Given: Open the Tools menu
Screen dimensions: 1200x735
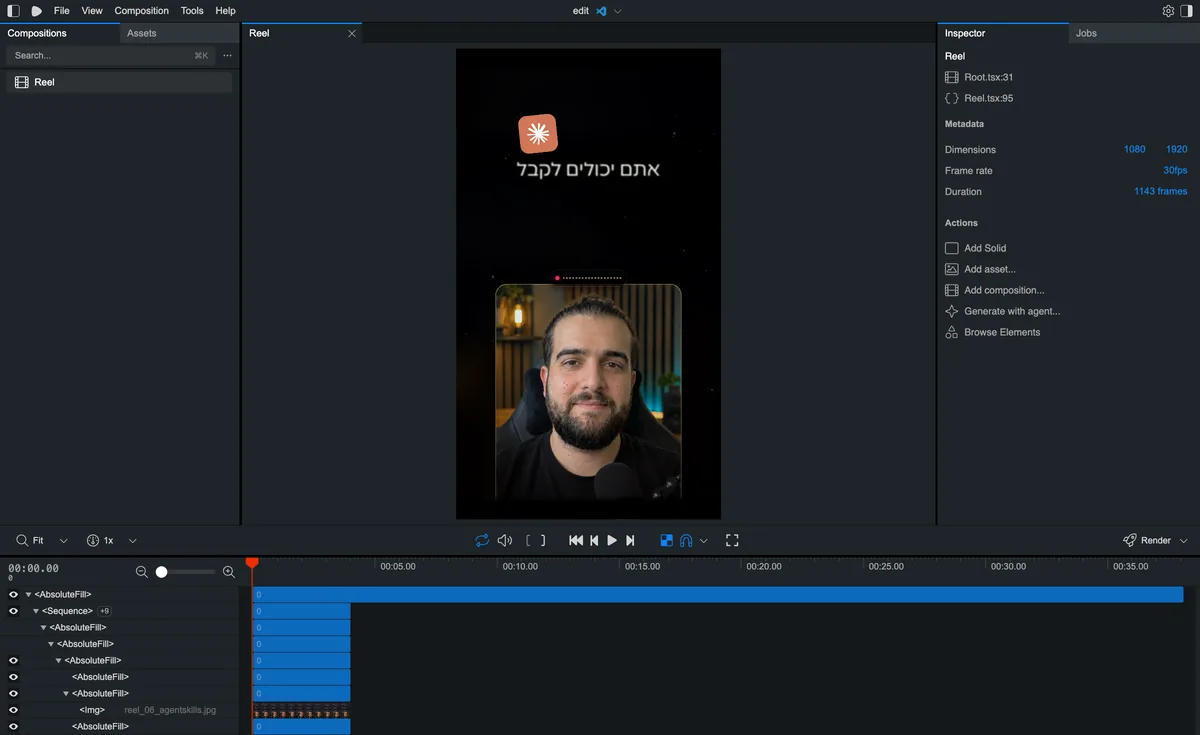Looking at the screenshot, I should click(x=192, y=11).
